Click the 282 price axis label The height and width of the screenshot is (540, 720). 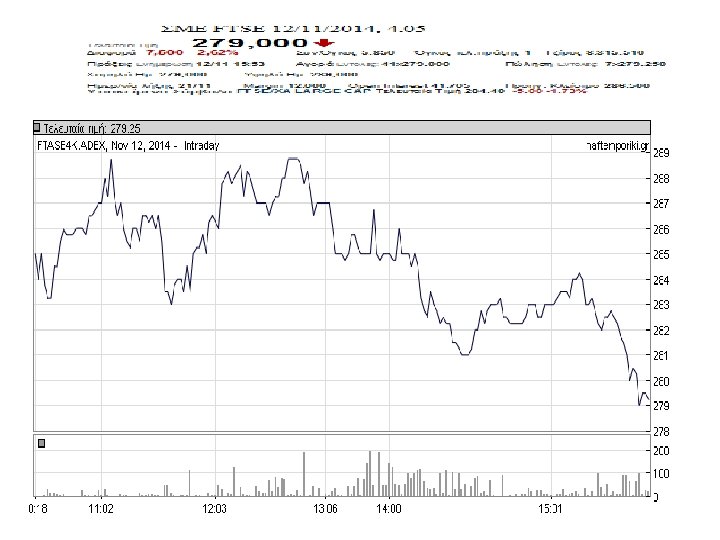(x=661, y=330)
